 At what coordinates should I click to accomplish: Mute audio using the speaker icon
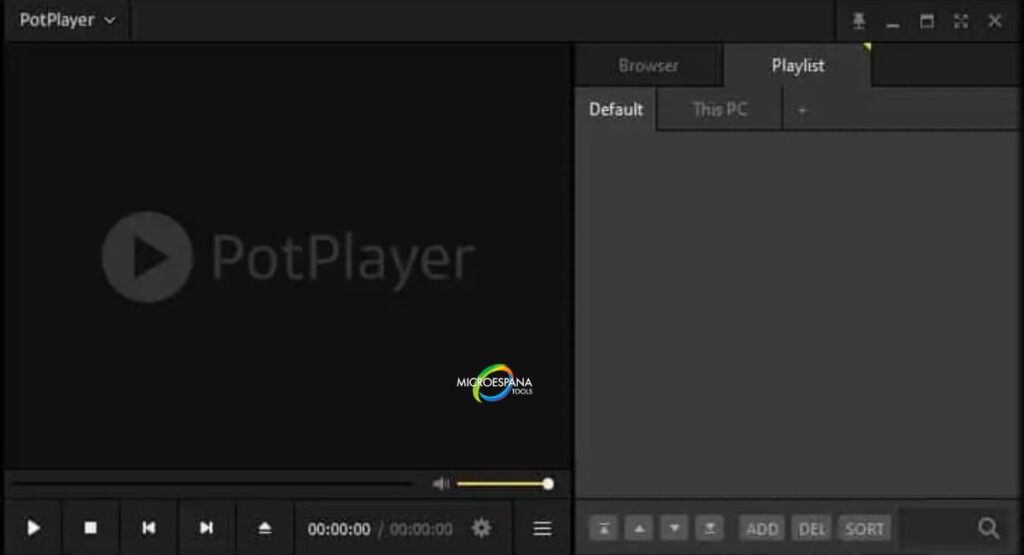coord(440,484)
